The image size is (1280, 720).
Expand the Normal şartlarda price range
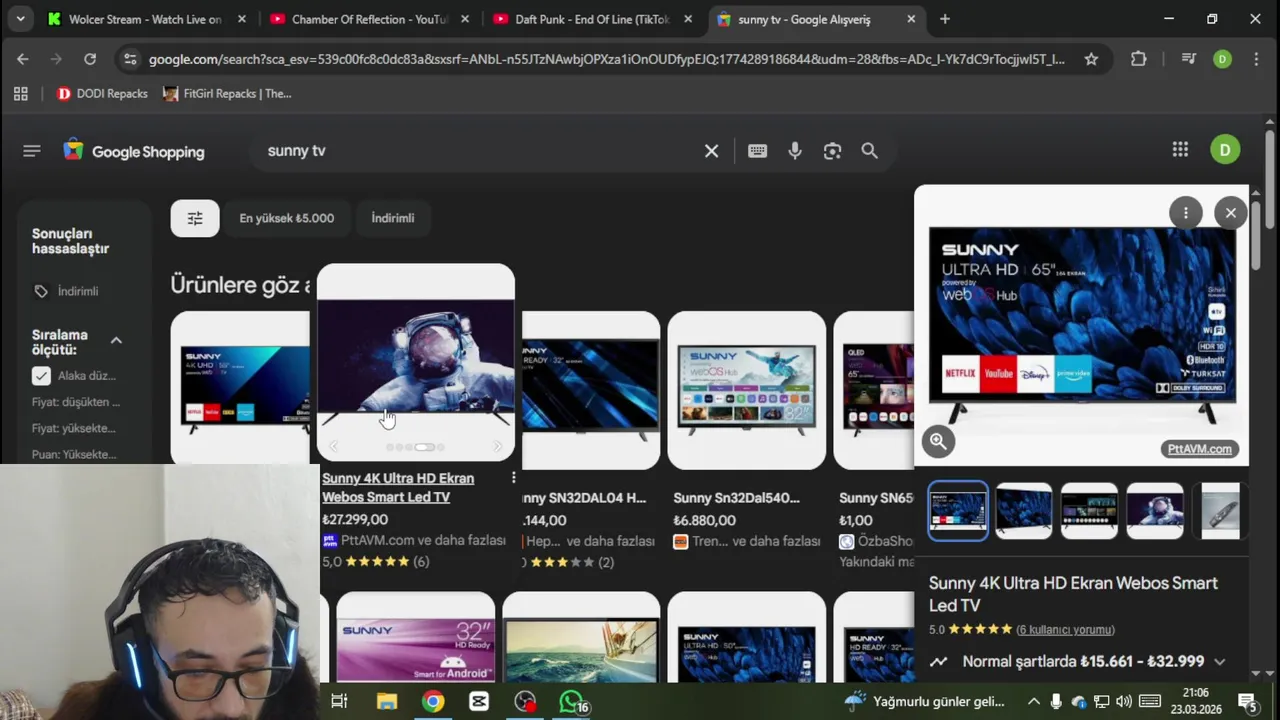pyautogui.click(x=1219, y=662)
